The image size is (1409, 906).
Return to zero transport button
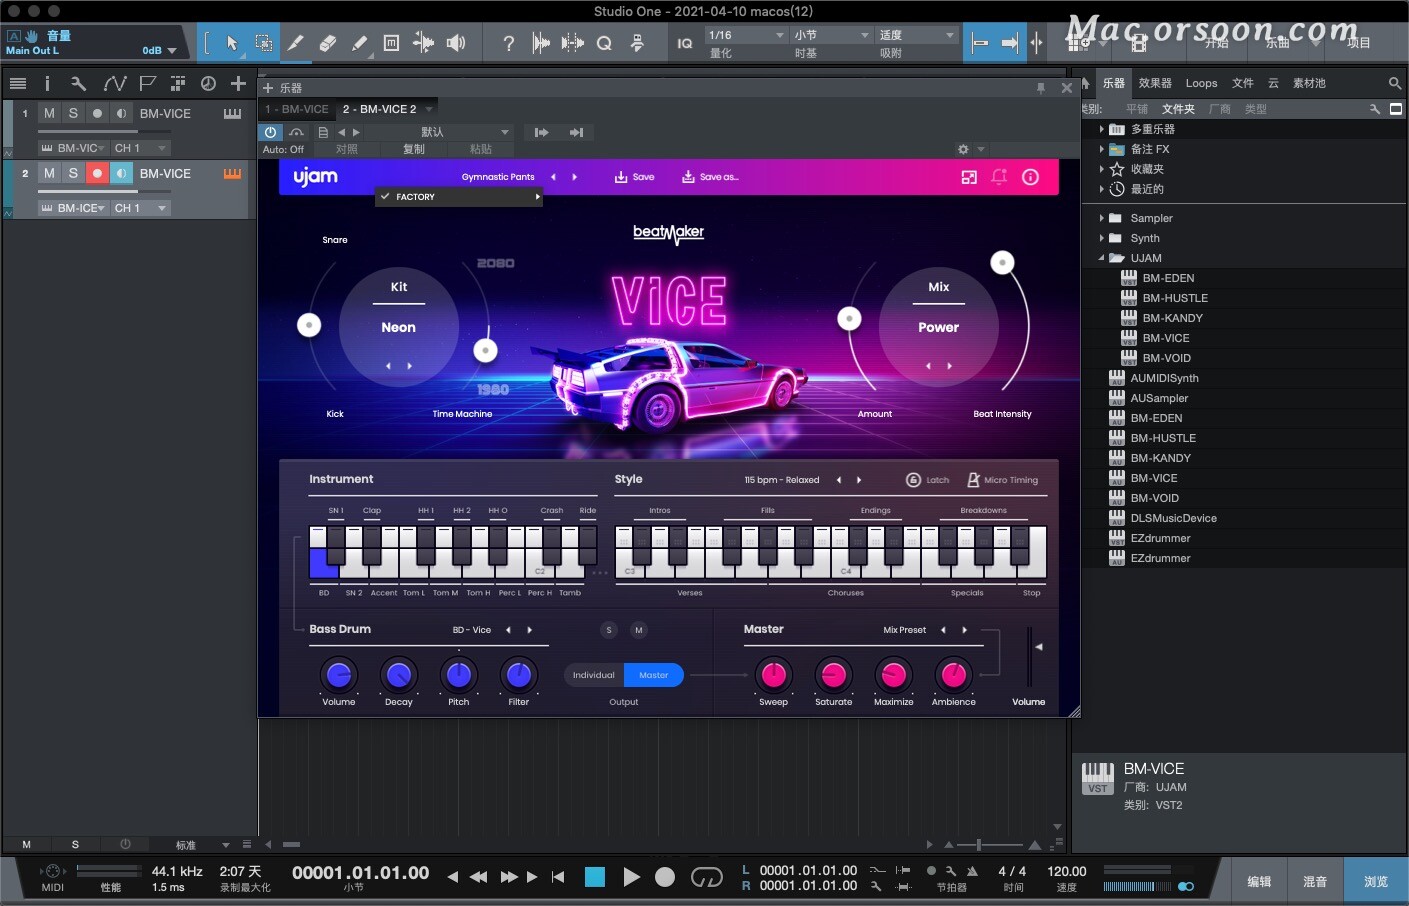(x=558, y=878)
